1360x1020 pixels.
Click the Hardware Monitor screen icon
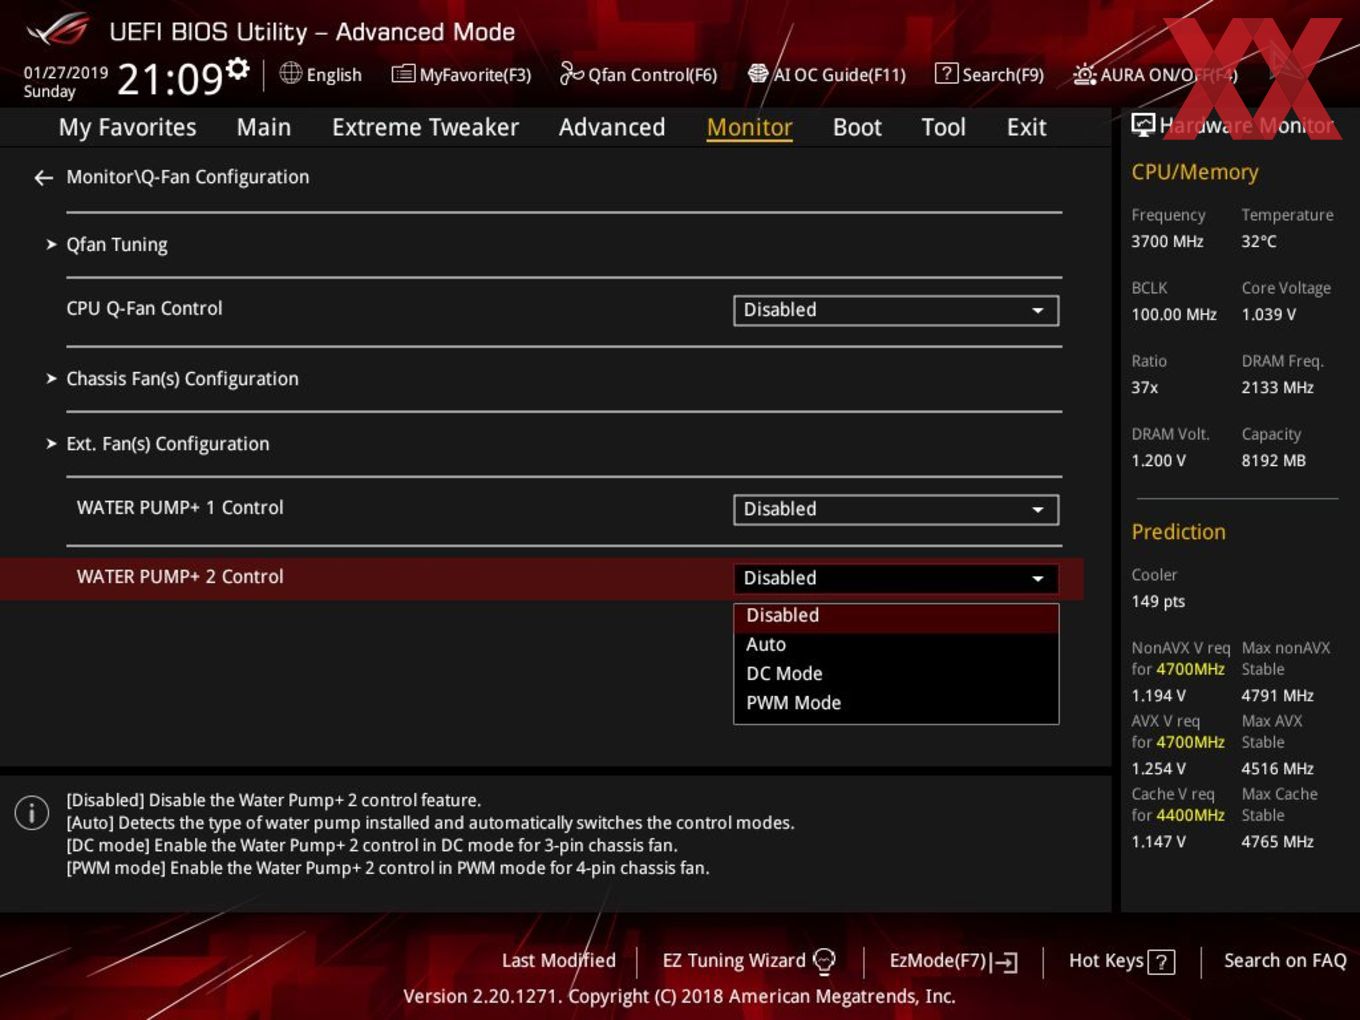[x=1143, y=125]
